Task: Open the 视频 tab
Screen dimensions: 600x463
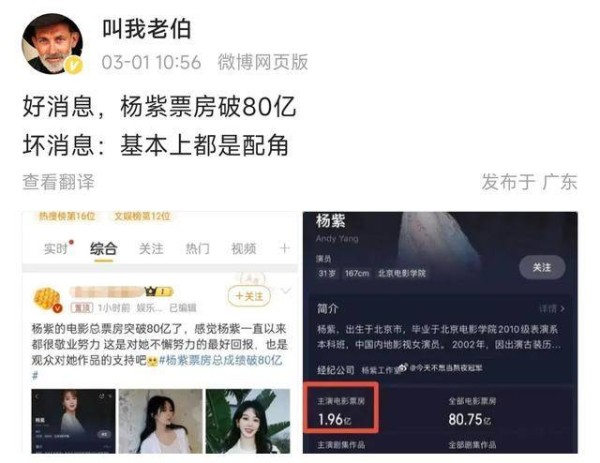Action: tap(244, 249)
